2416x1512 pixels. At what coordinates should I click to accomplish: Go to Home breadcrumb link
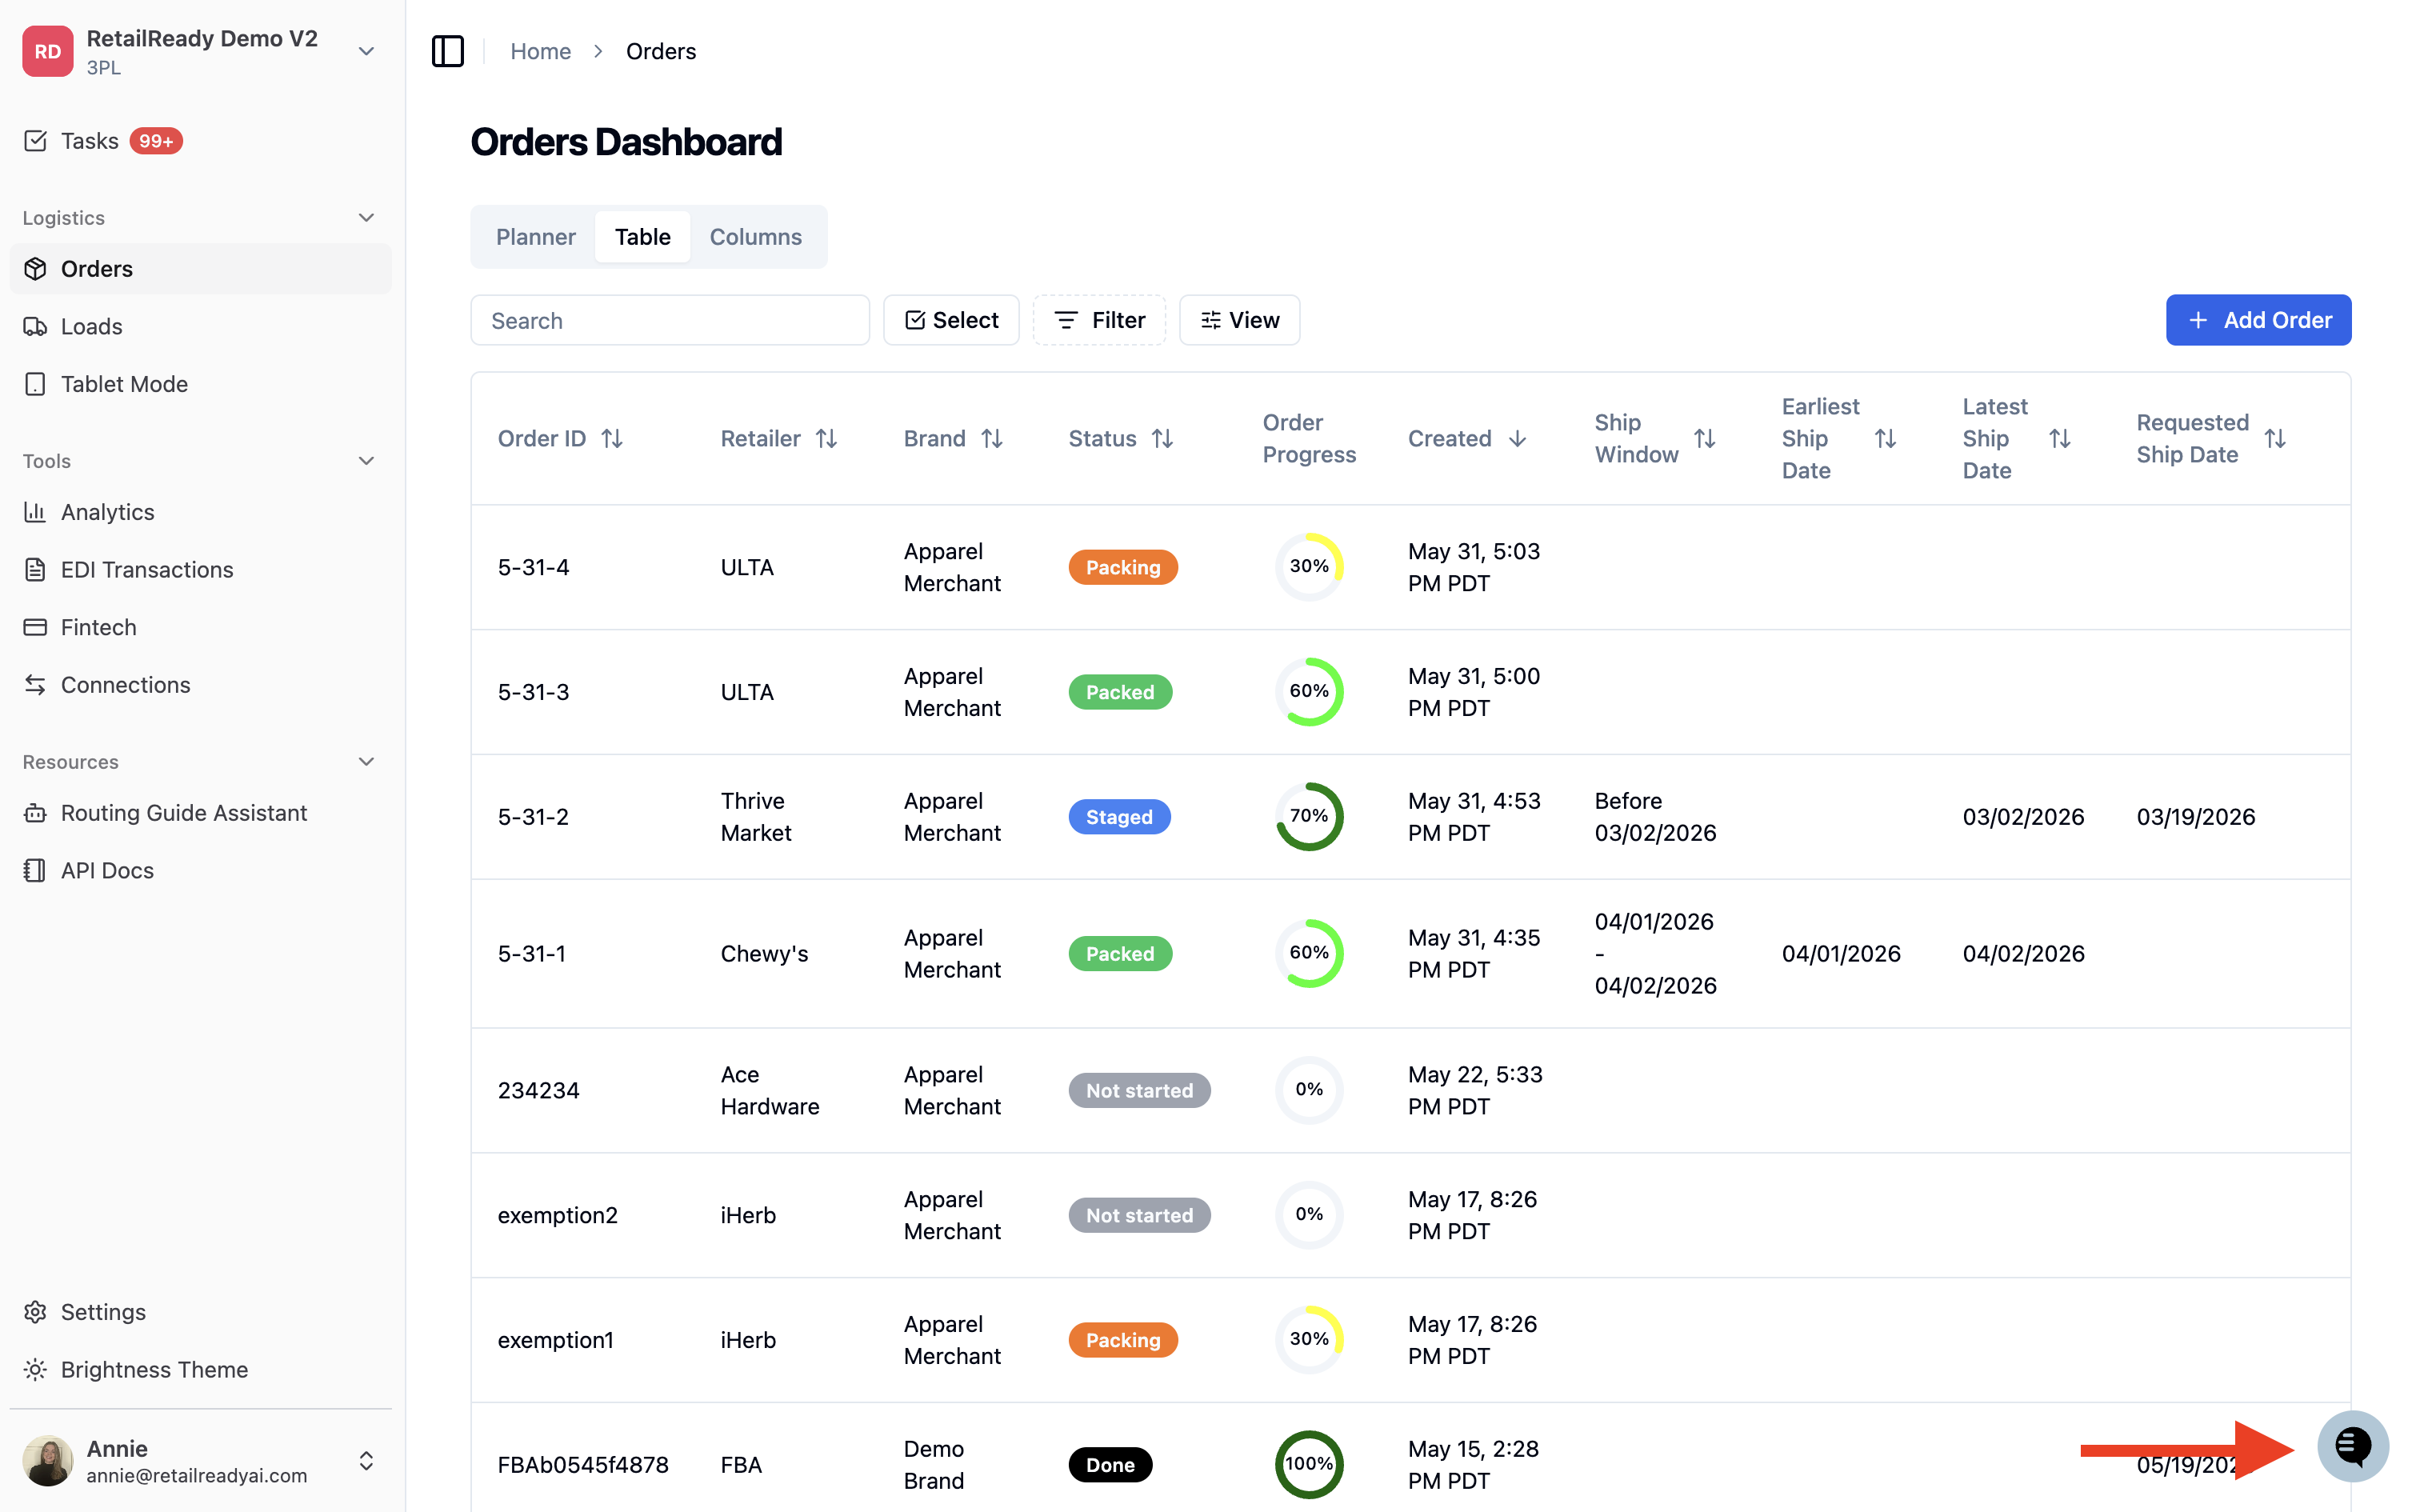540,51
